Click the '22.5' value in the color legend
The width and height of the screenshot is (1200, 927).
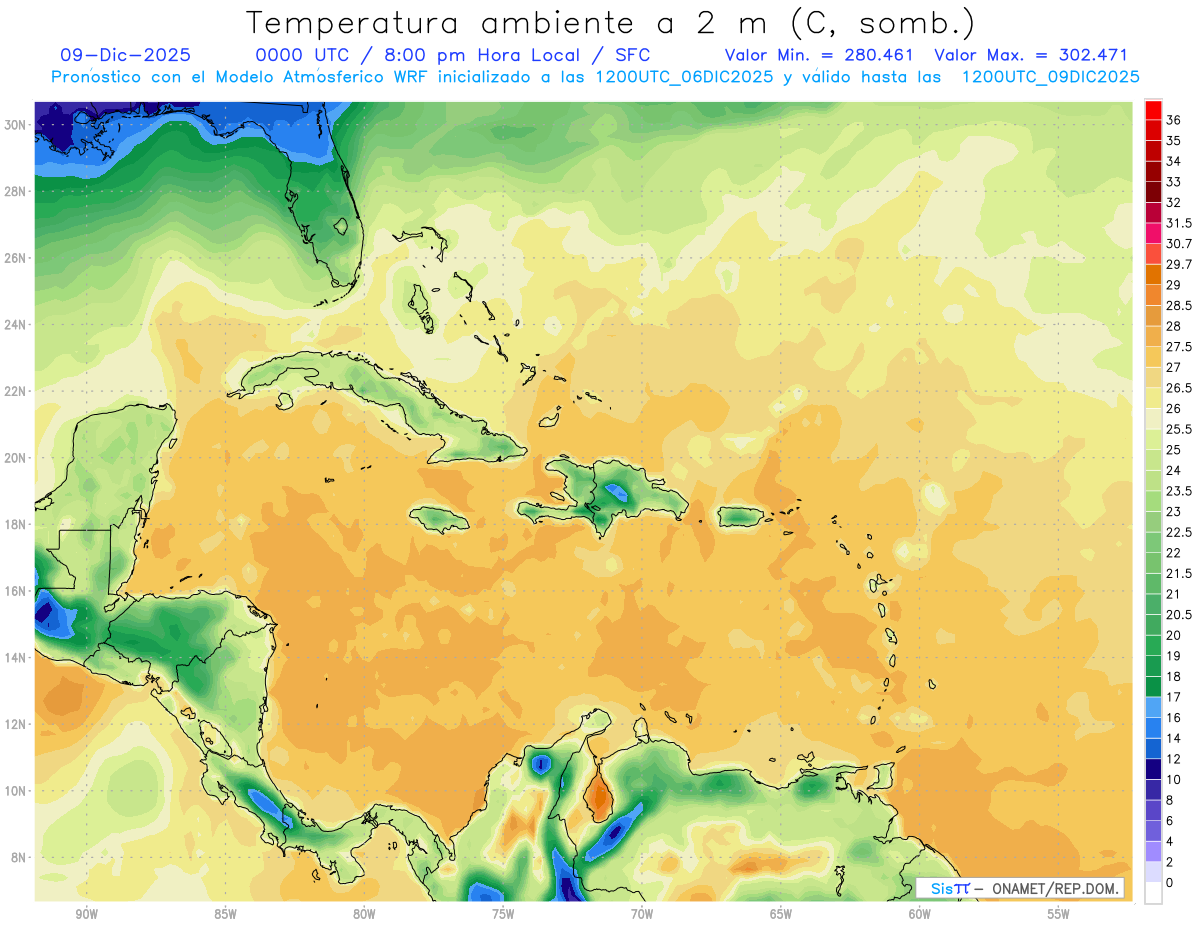click(x=1179, y=532)
